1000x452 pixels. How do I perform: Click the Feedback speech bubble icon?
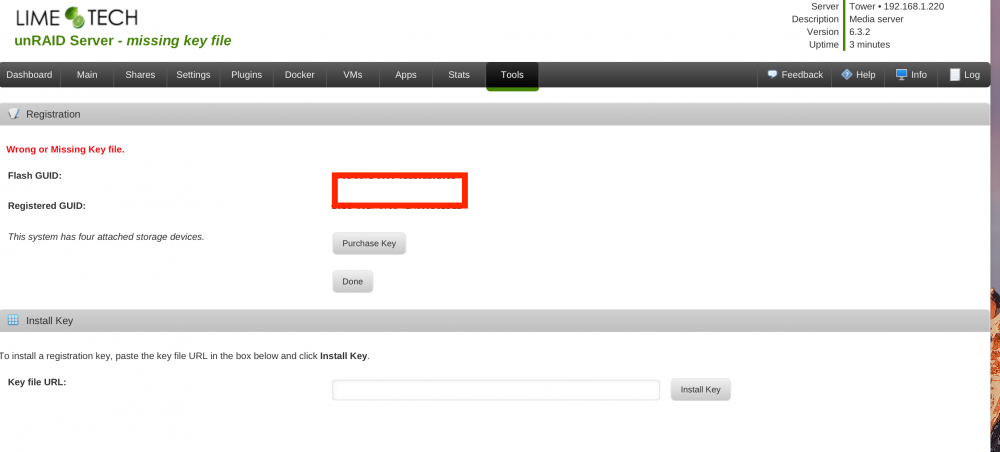tap(772, 74)
